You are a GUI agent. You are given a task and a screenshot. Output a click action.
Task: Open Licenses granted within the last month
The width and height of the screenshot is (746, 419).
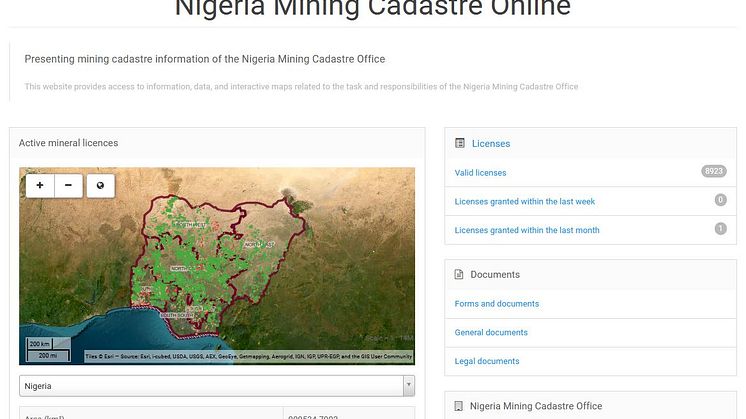tap(527, 230)
